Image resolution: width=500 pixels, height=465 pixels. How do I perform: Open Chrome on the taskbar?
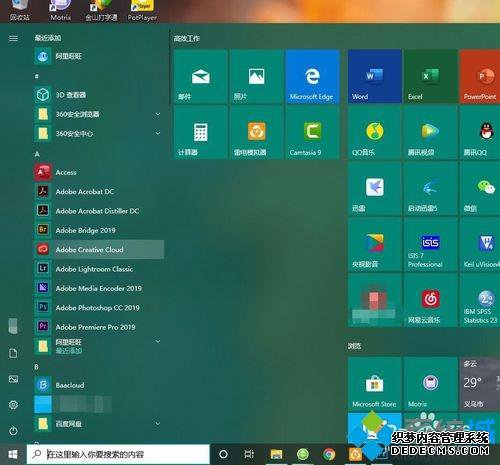coord(329,454)
